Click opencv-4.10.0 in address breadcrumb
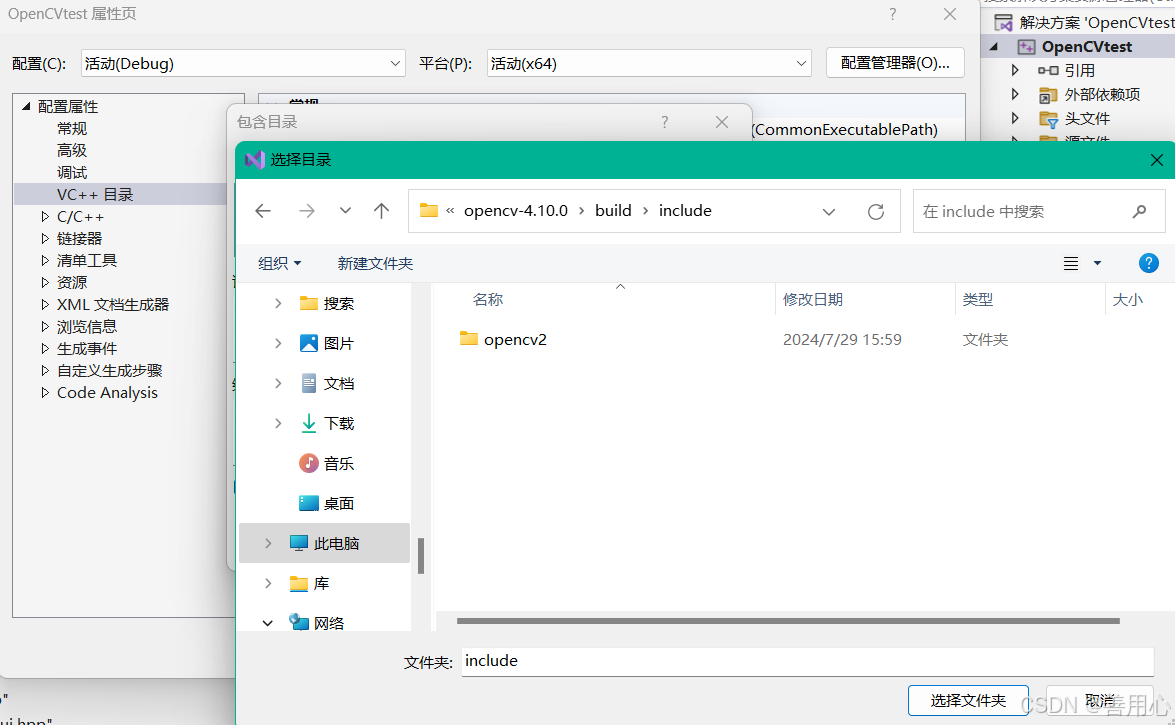 coord(516,211)
